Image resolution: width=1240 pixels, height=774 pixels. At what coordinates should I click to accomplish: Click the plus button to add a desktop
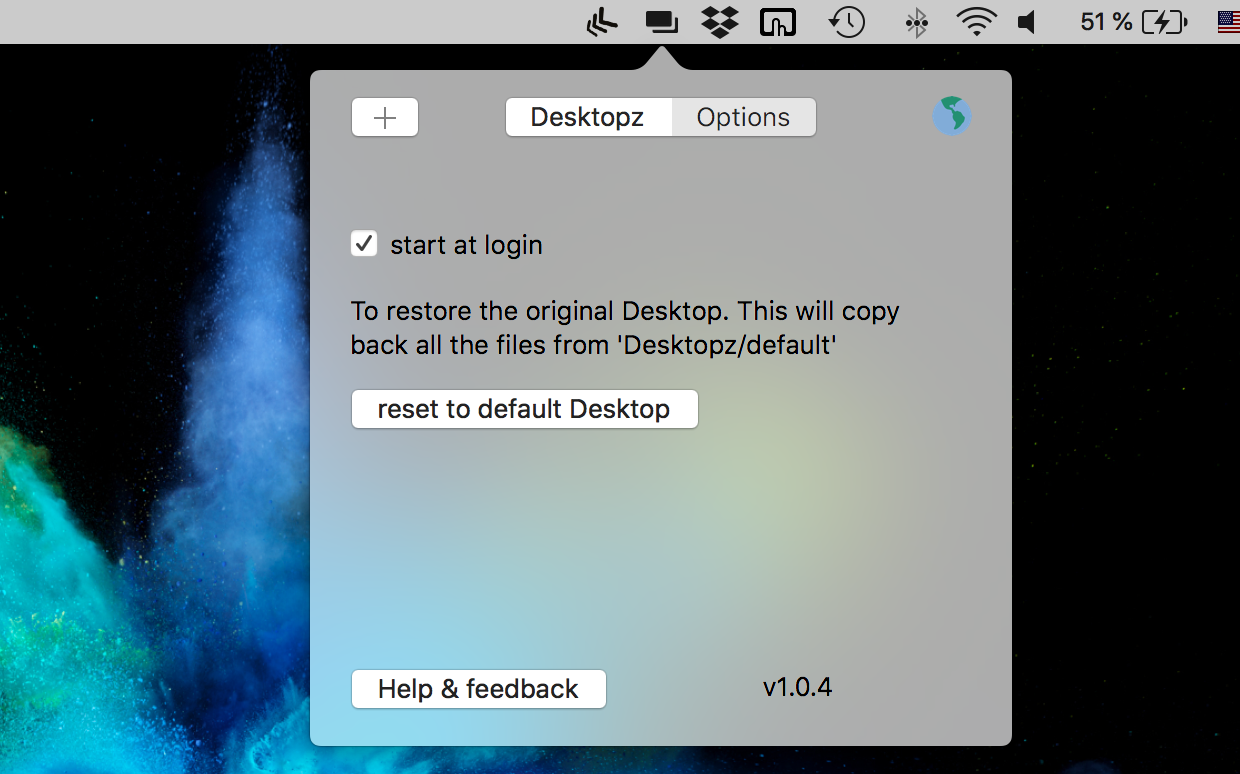pyautogui.click(x=385, y=117)
